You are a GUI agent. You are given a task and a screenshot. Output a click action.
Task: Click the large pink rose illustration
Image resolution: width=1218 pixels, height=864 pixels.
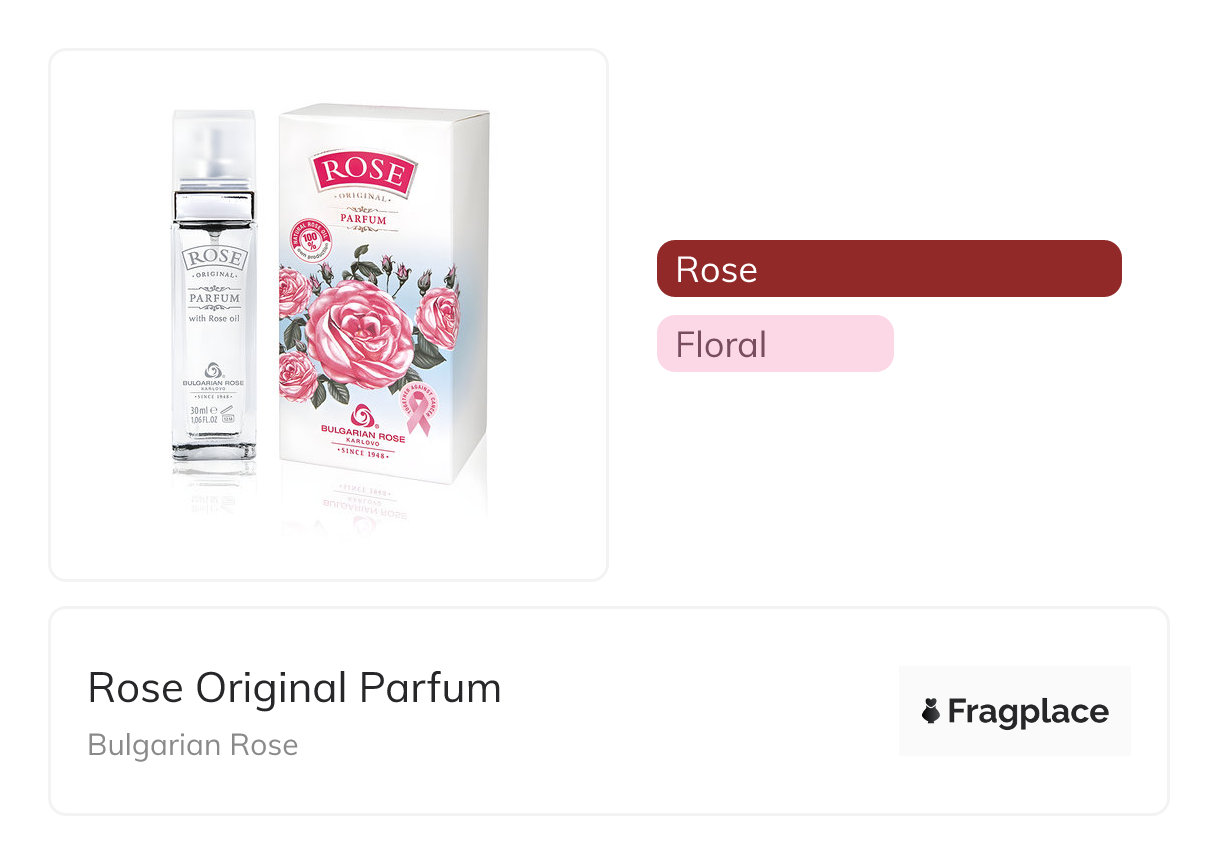[x=360, y=335]
